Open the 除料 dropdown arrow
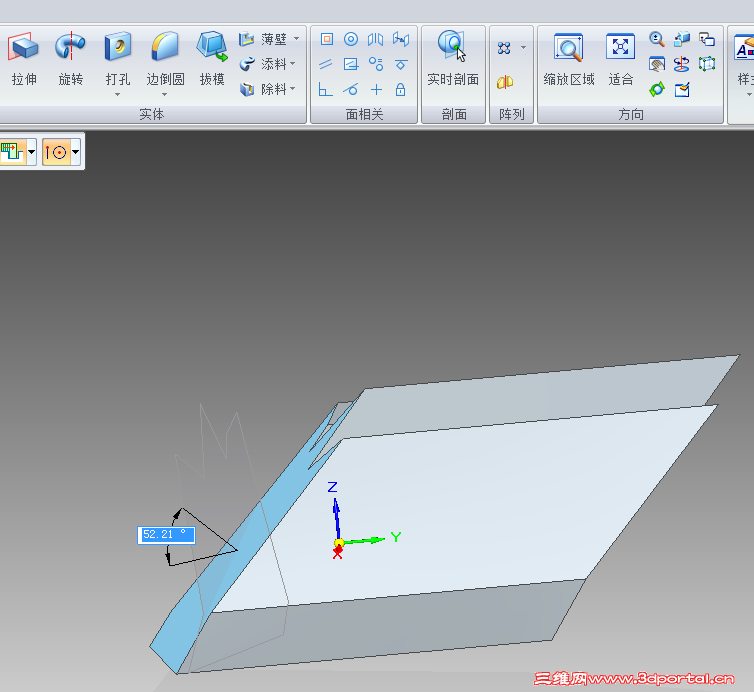This screenshot has height=692, width=754. tap(293, 88)
